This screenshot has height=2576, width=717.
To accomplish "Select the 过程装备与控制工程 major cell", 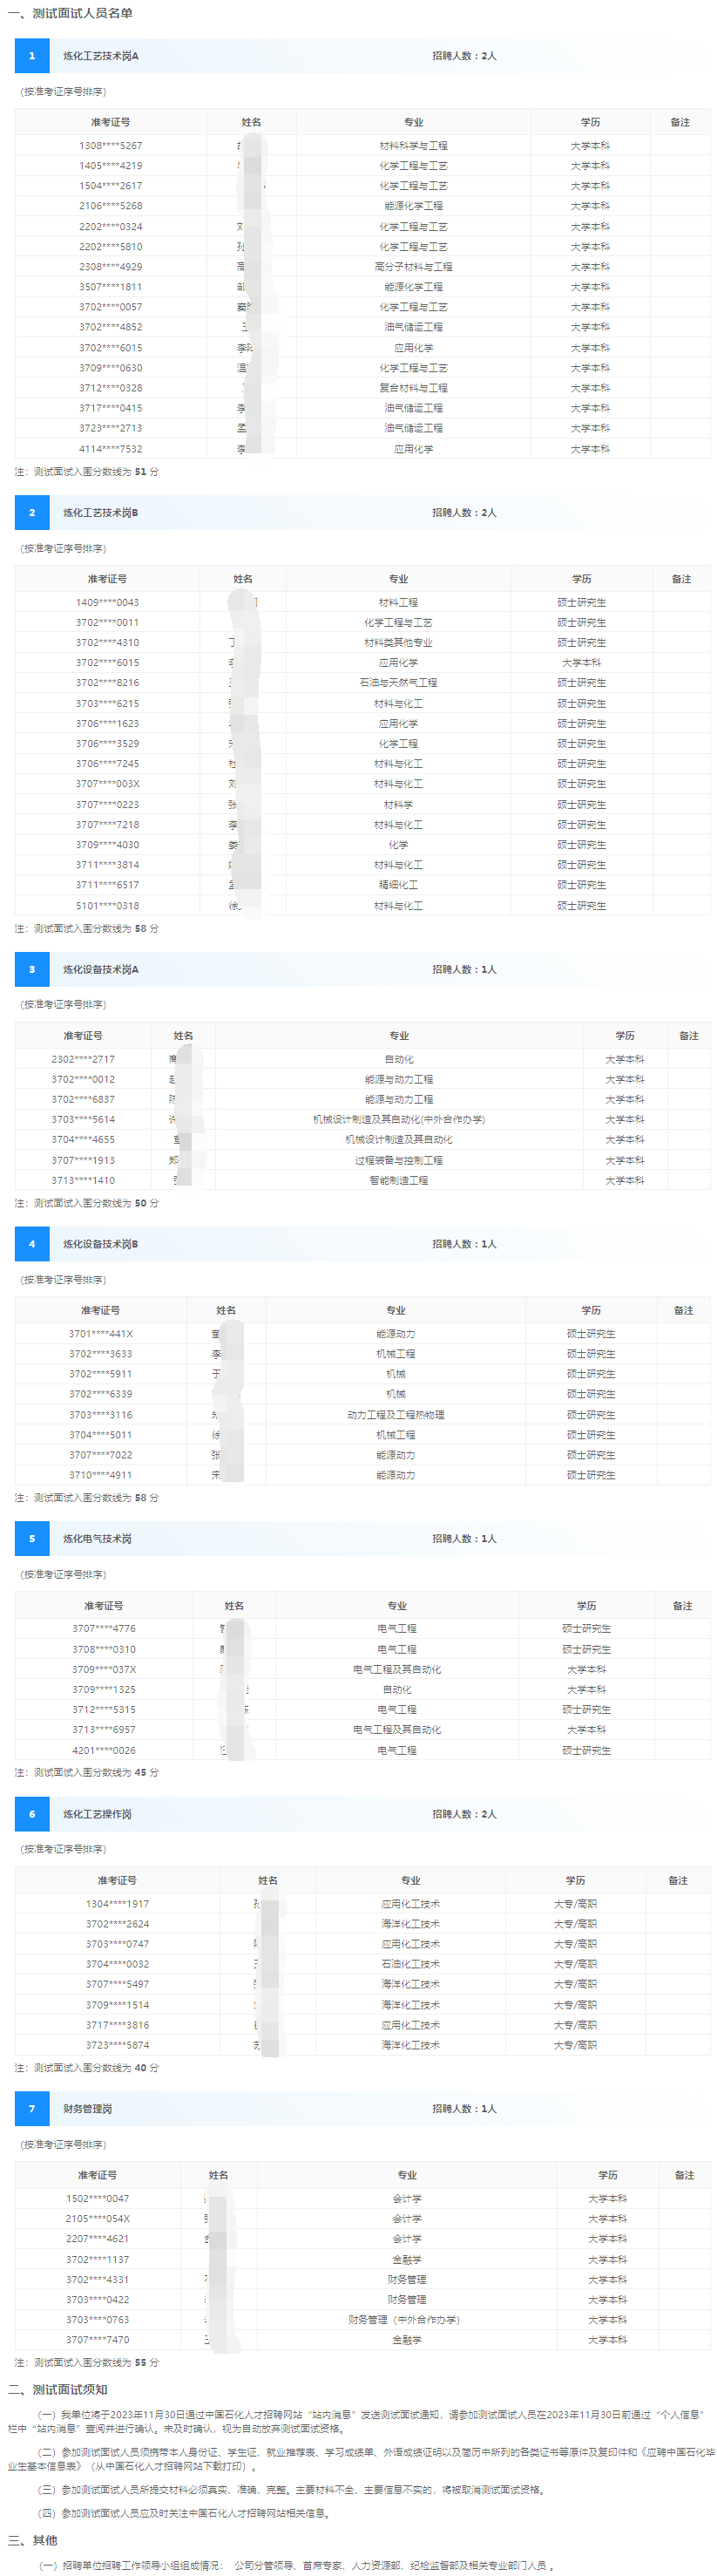I will coord(398,1160).
